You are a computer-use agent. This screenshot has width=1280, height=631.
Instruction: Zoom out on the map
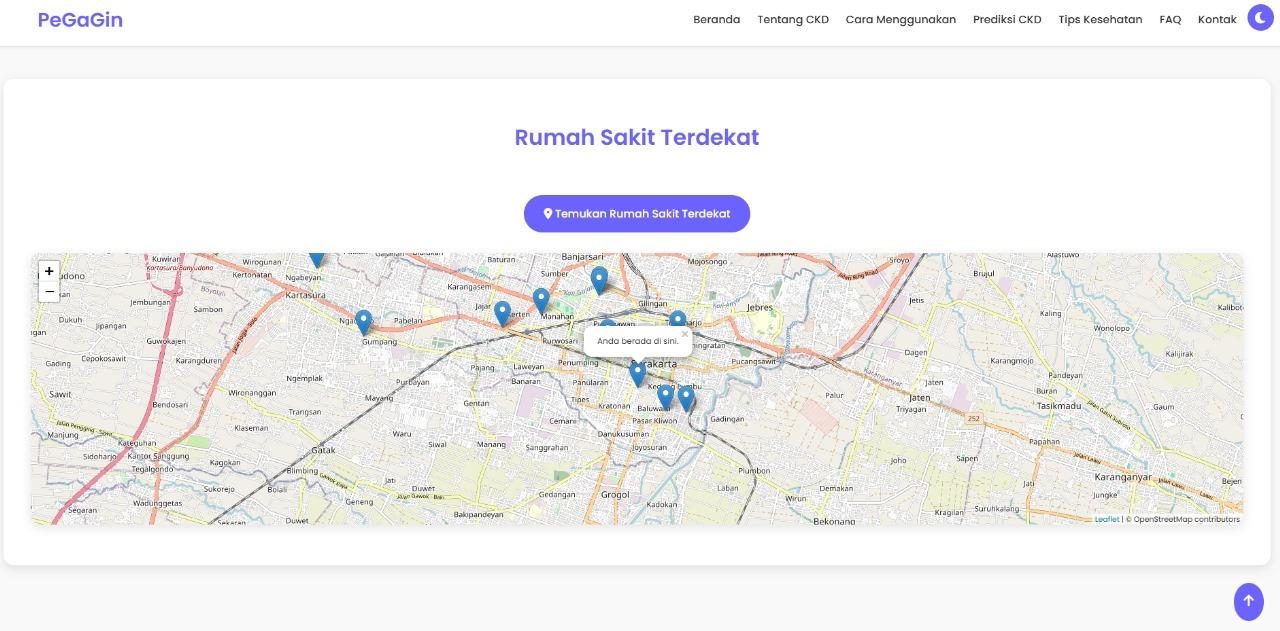pyautogui.click(x=49, y=291)
